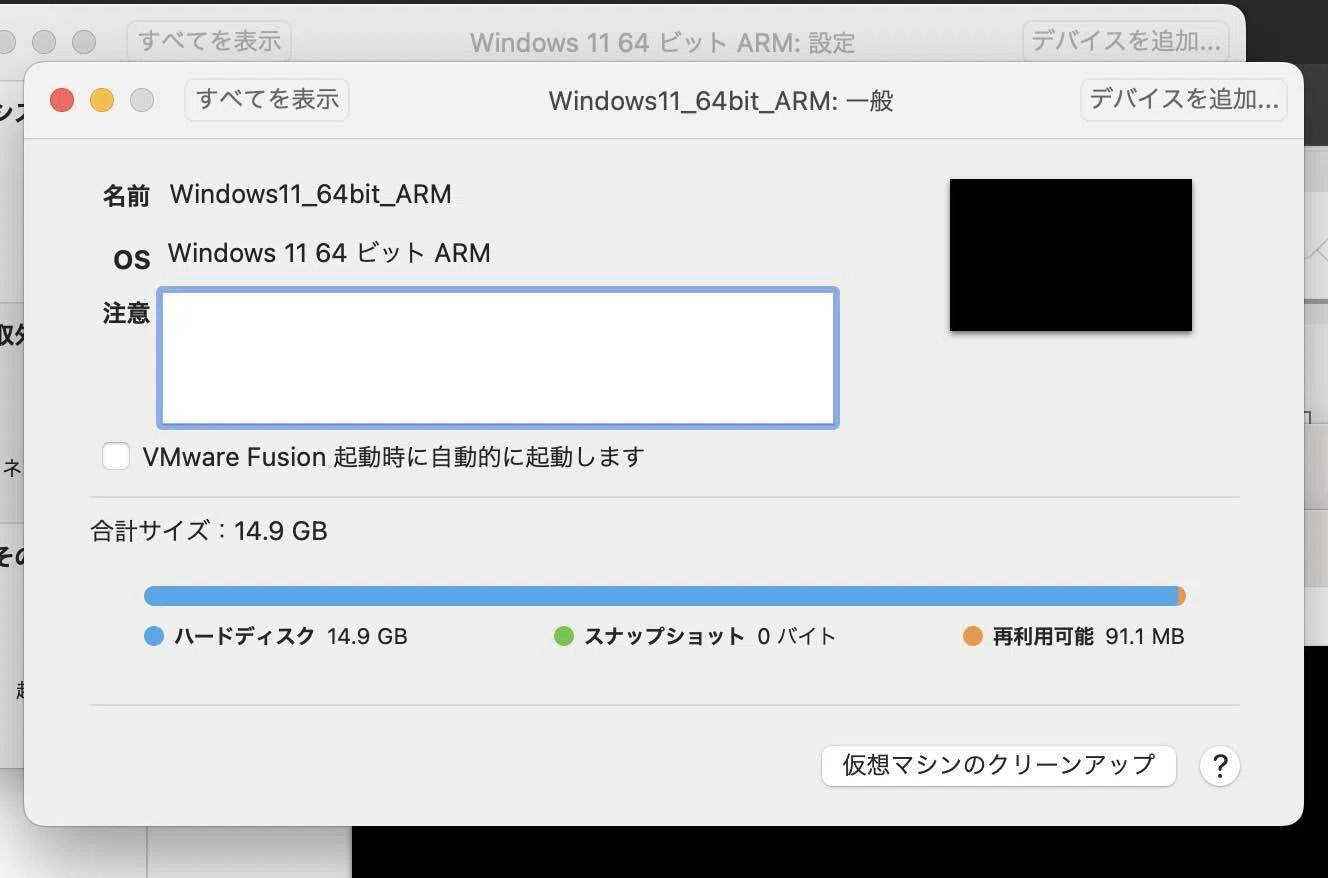
Task: Click デバイスを追加... in the background 設定 window
Action: coord(1126,41)
